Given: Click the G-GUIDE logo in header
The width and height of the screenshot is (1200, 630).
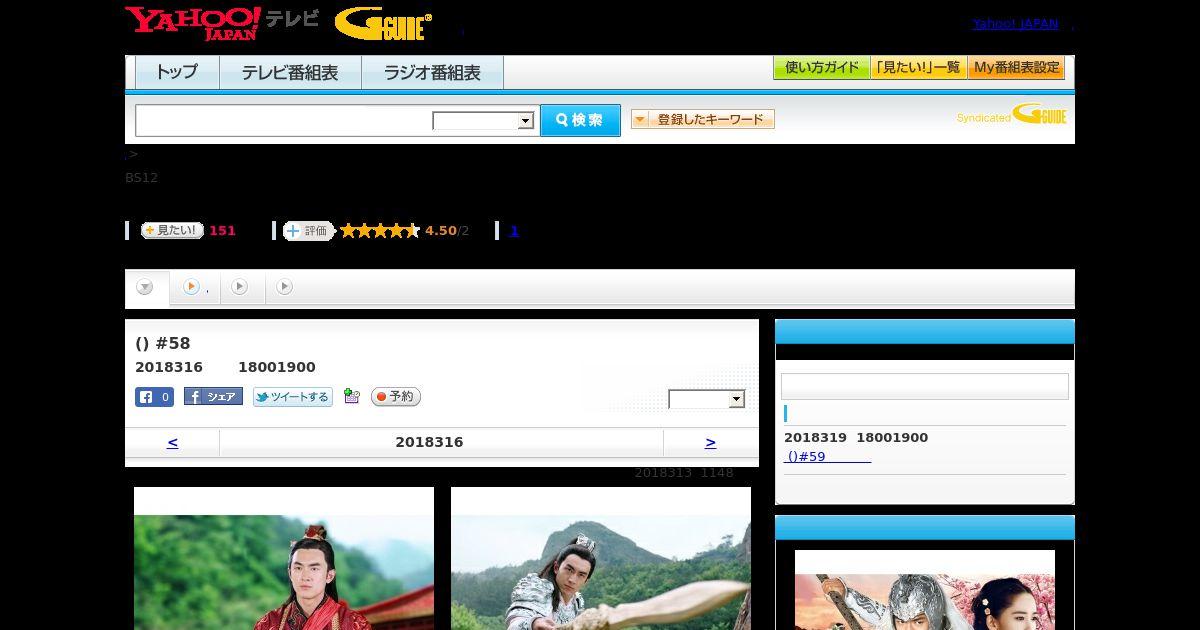Looking at the screenshot, I should [383, 24].
